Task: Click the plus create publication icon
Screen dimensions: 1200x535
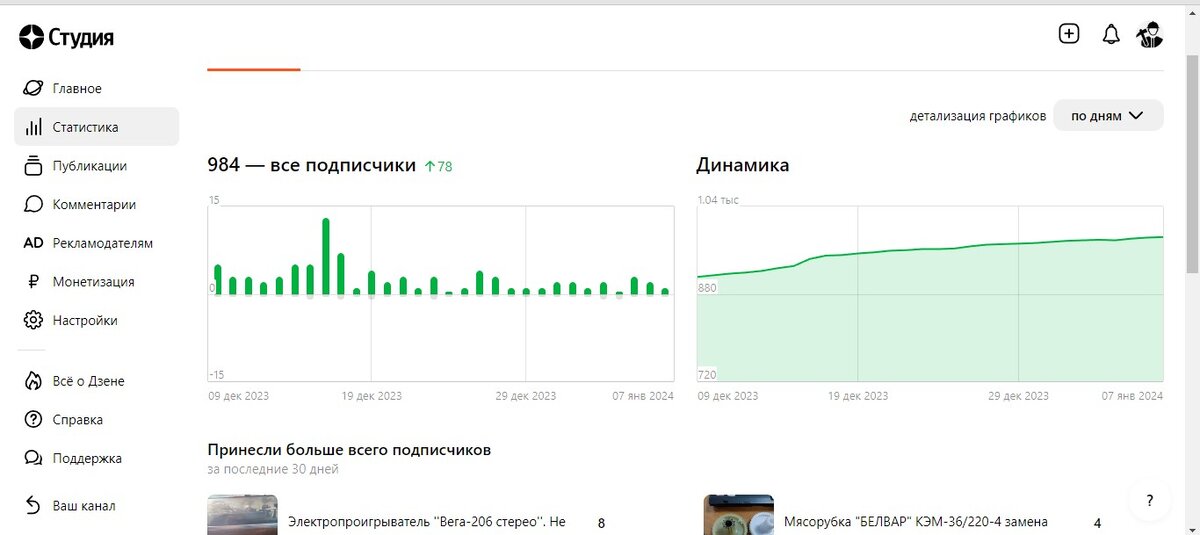Action: [x=1069, y=34]
